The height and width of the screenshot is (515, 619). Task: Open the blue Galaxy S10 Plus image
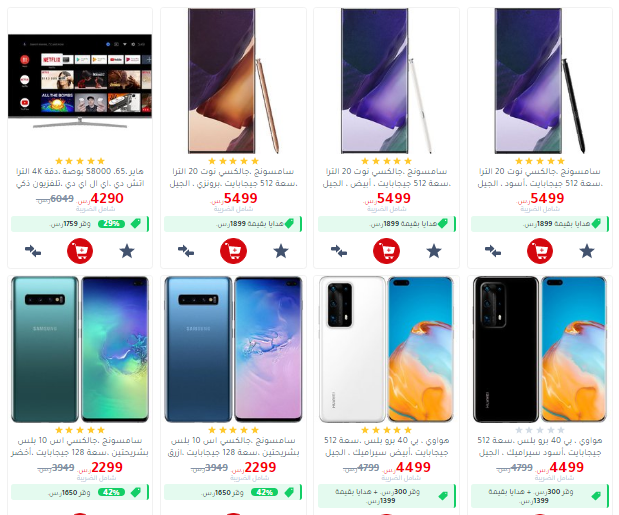[x=233, y=349]
